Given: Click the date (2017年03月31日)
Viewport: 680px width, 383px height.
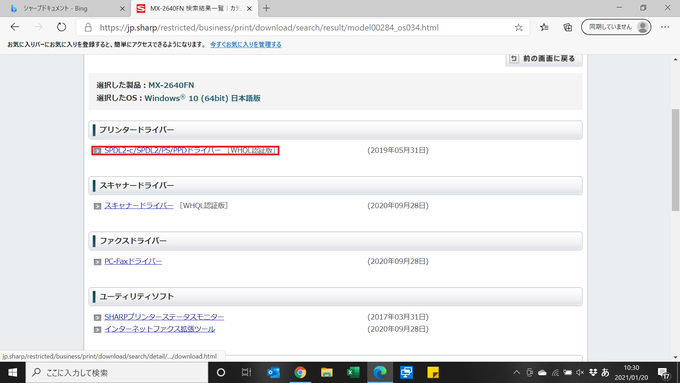Looking at the screenshot, I should click(x=398, y=317).
